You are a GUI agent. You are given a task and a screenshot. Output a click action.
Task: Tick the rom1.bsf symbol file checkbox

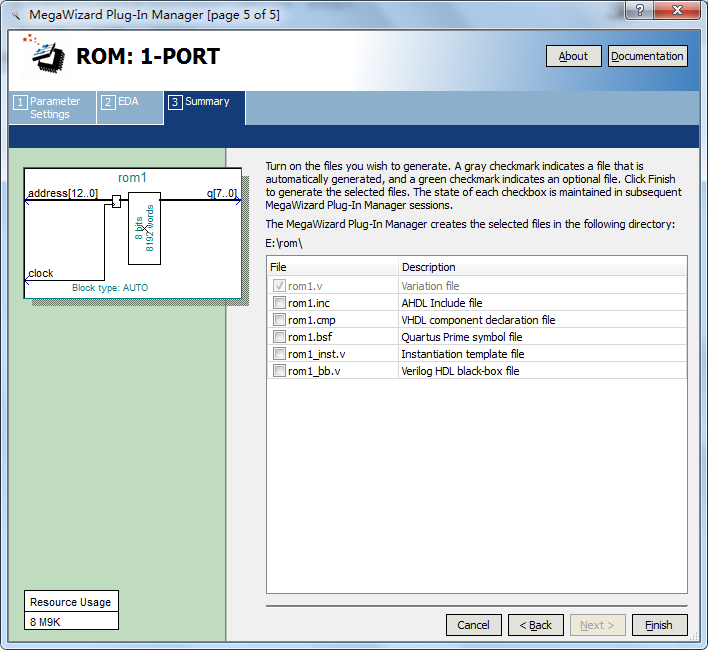pos(279,337)
